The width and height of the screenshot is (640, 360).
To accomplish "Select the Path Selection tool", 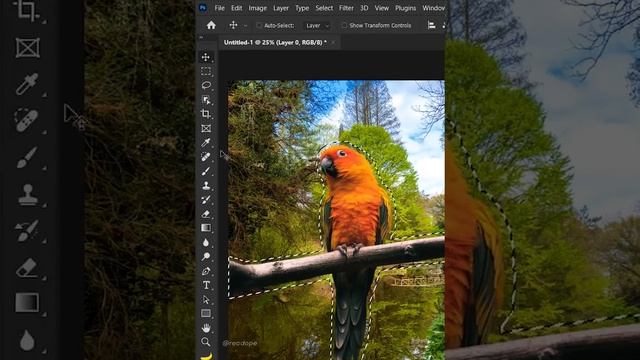I will 206,299.
